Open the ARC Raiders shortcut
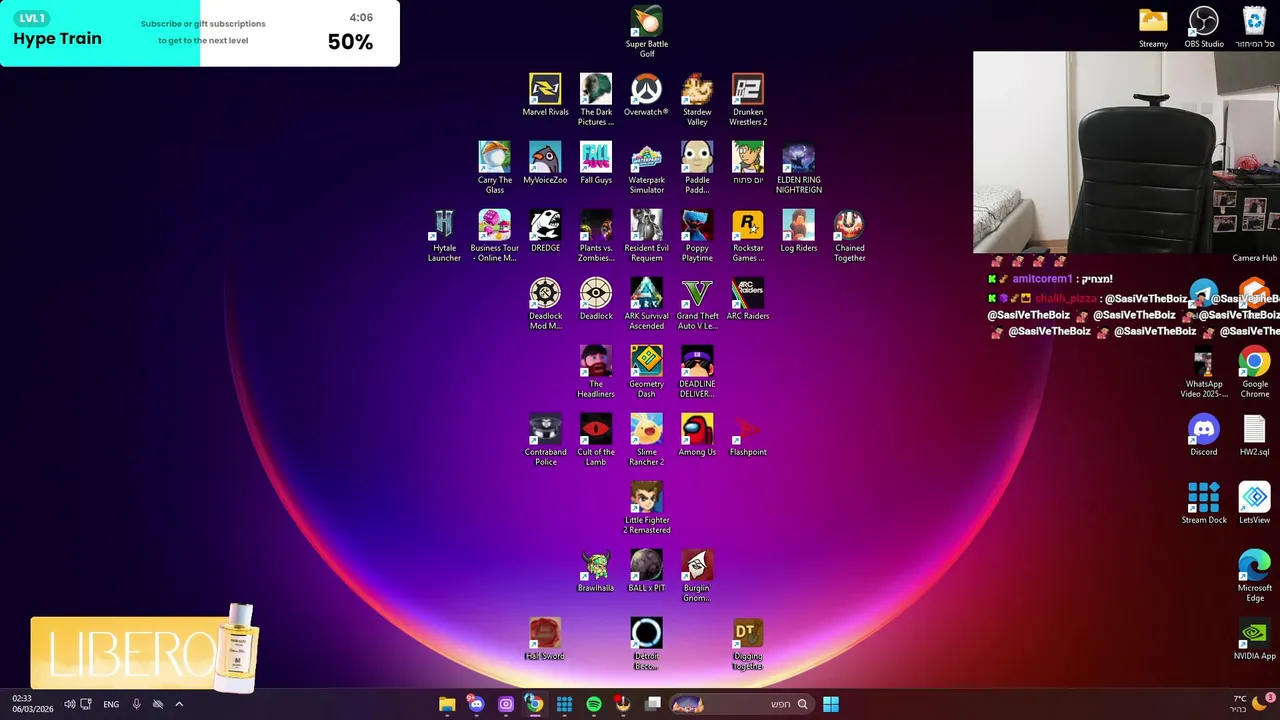The width and height of the screenshot is (1280, 720). (748, 299)
